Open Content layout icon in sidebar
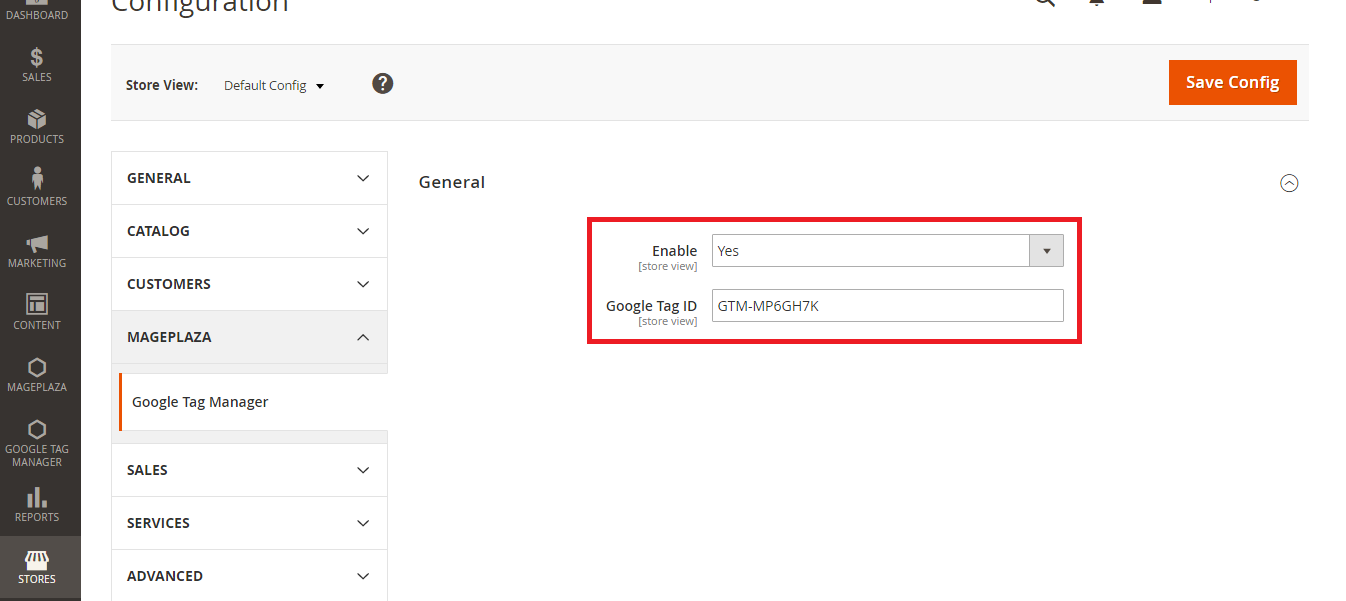The width and height of the screenshot is (1346, 601). (37, 304)
